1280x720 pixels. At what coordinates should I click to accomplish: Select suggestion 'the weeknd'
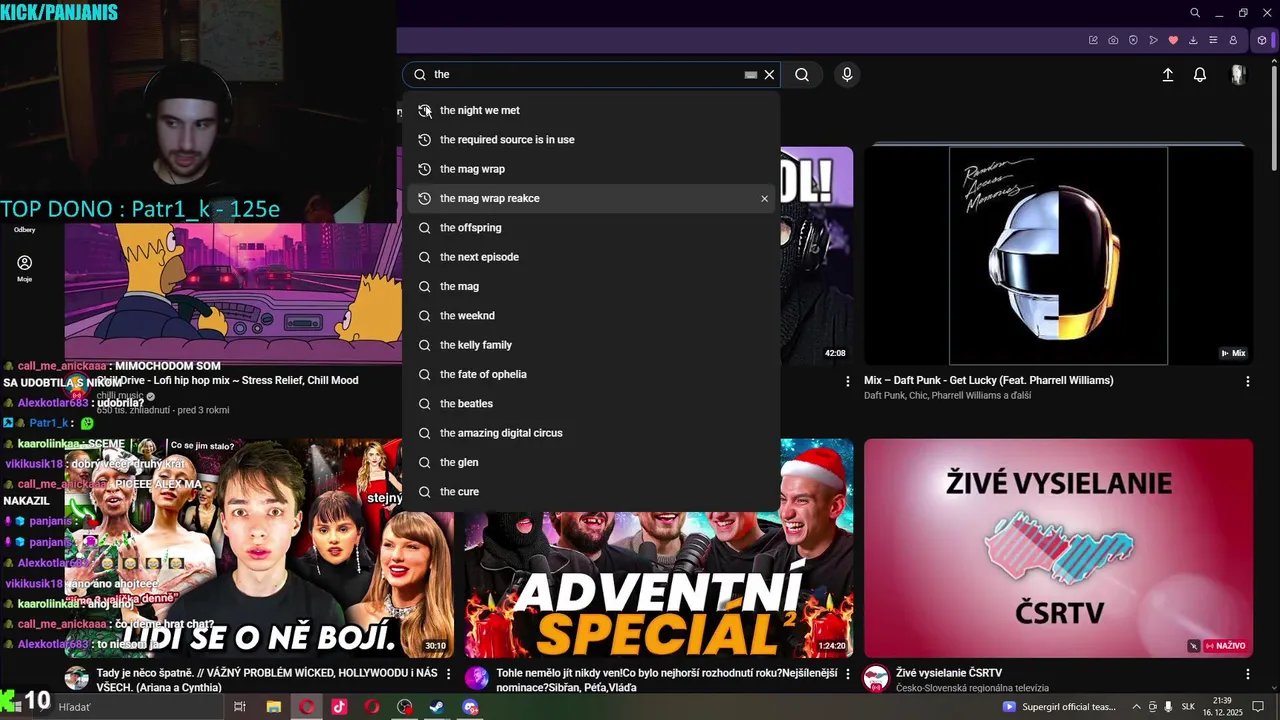pos(592,316)
